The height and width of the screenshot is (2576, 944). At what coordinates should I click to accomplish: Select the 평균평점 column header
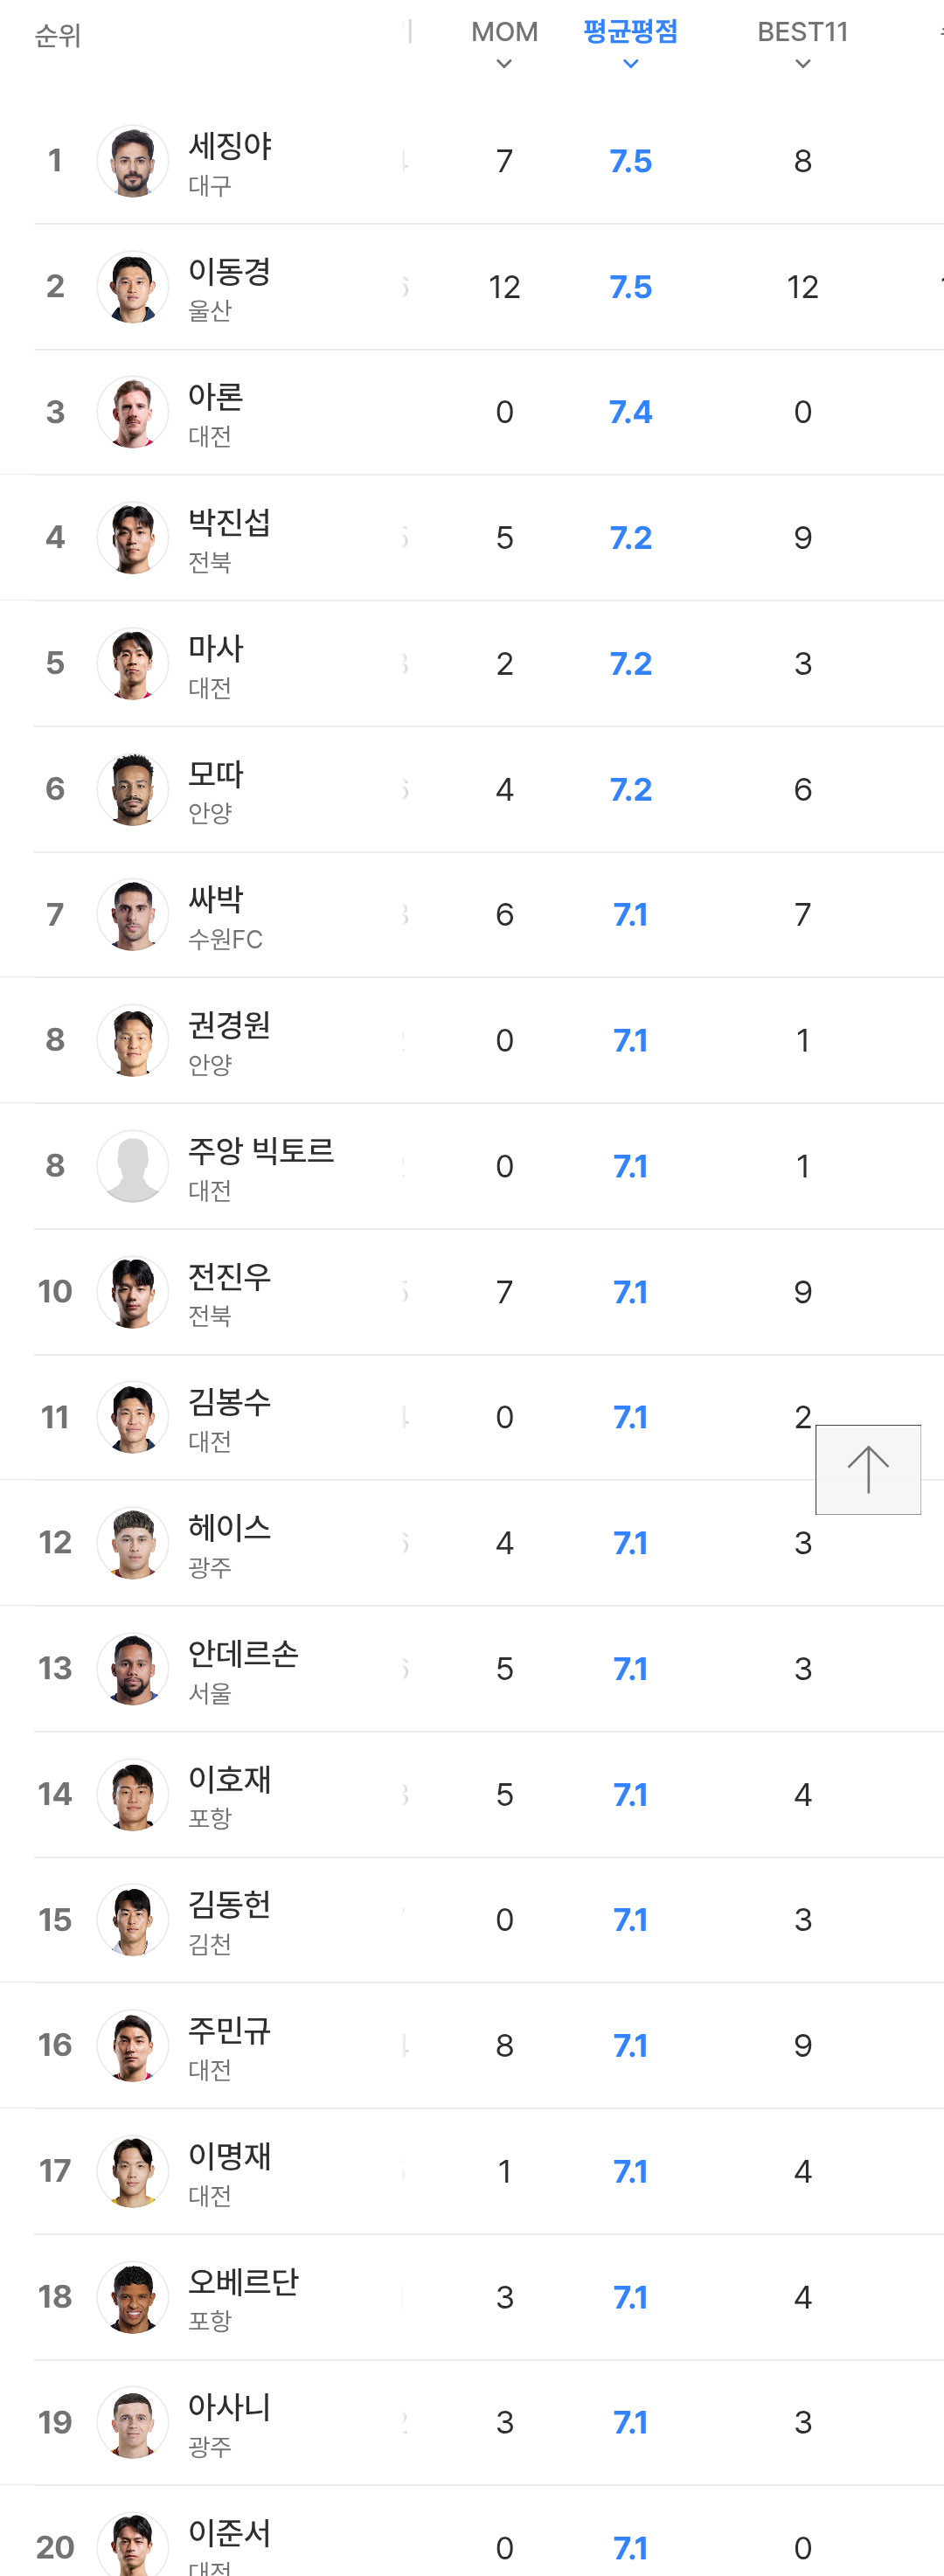[630, 32]
